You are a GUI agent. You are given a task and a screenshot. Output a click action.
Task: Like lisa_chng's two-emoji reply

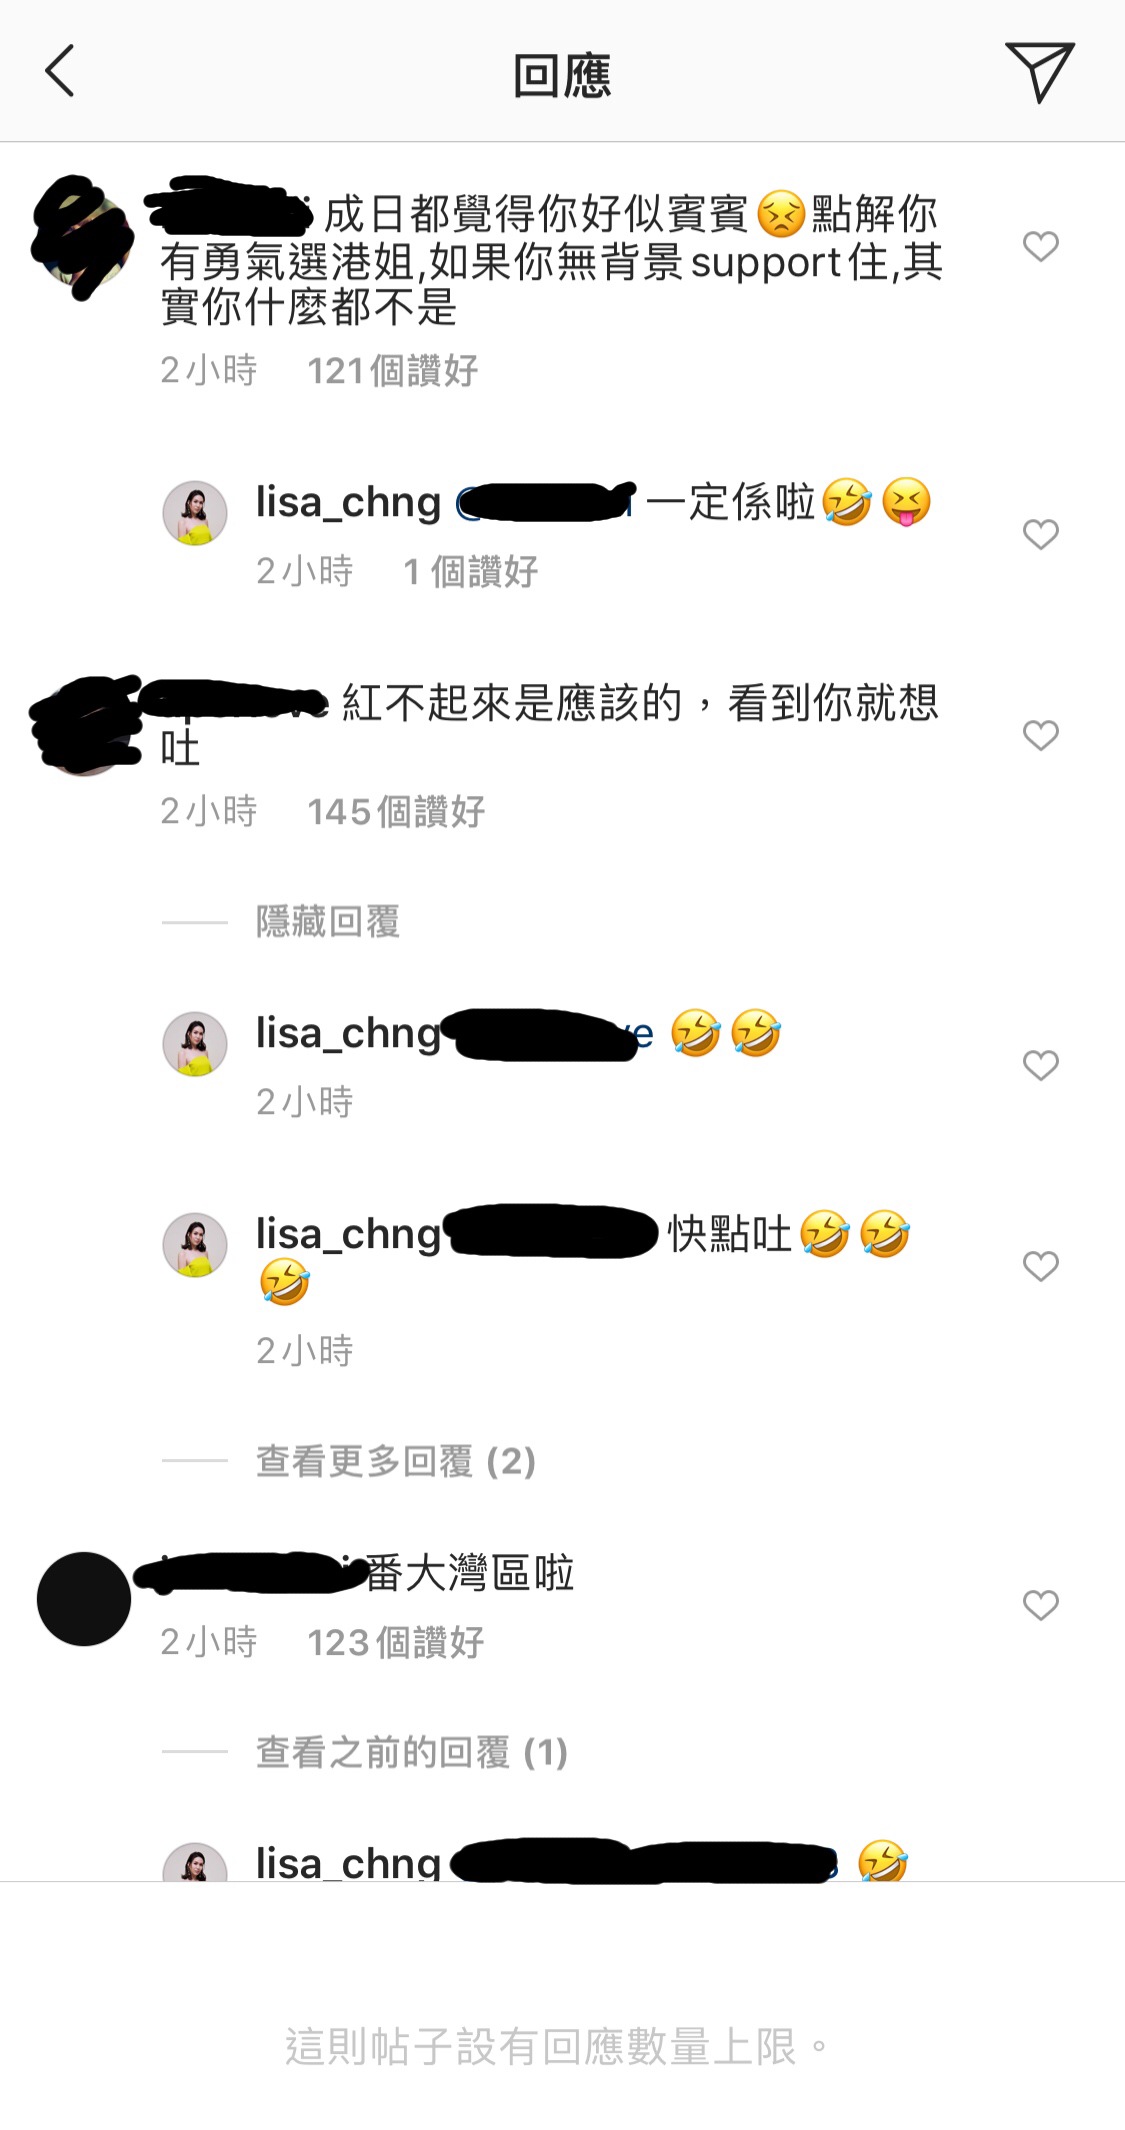click(1040, 1065)
